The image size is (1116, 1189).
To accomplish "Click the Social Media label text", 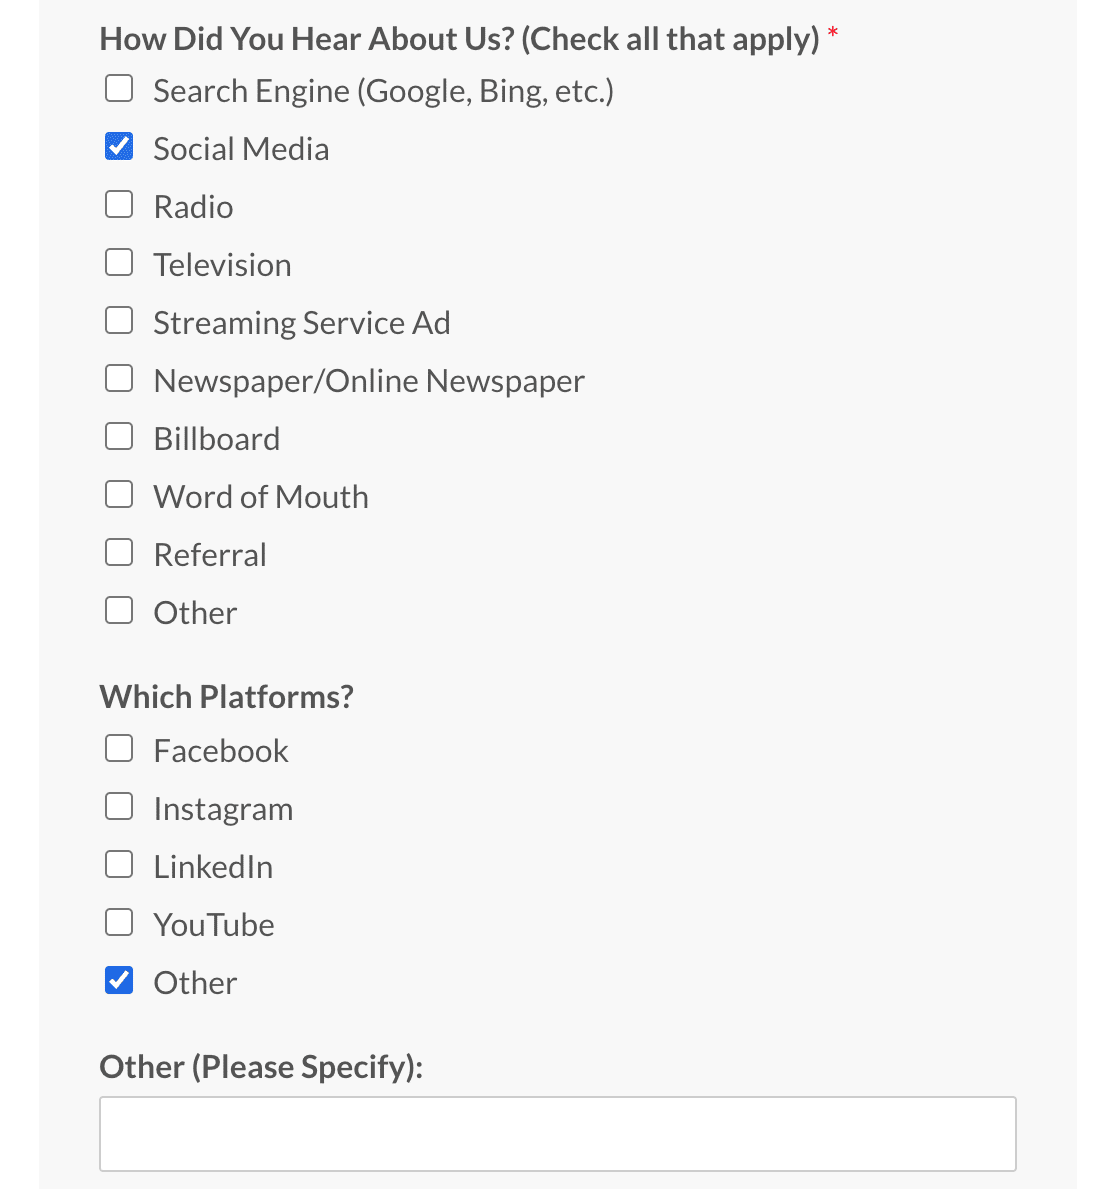I will tap(241, 148).
